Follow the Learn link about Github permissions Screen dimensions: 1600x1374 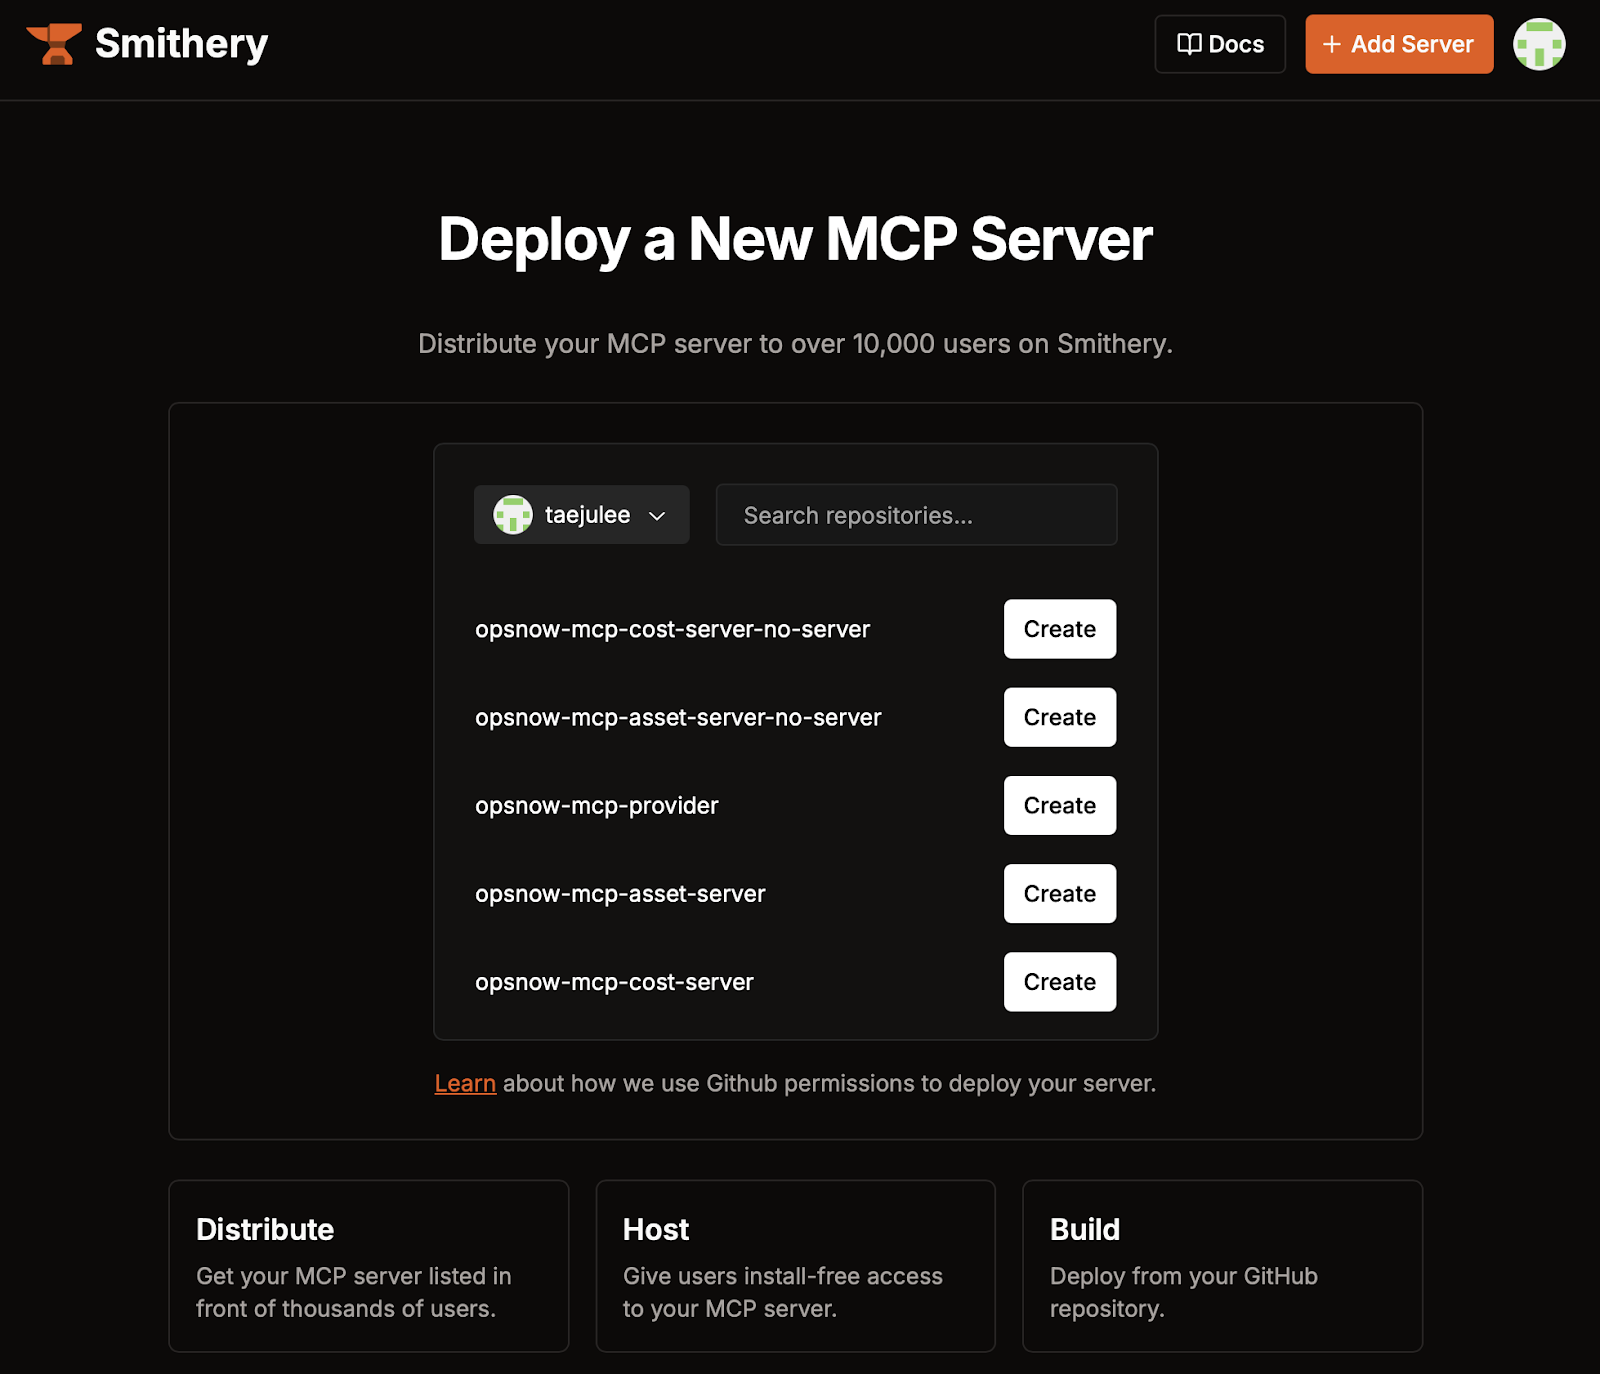465,1083
